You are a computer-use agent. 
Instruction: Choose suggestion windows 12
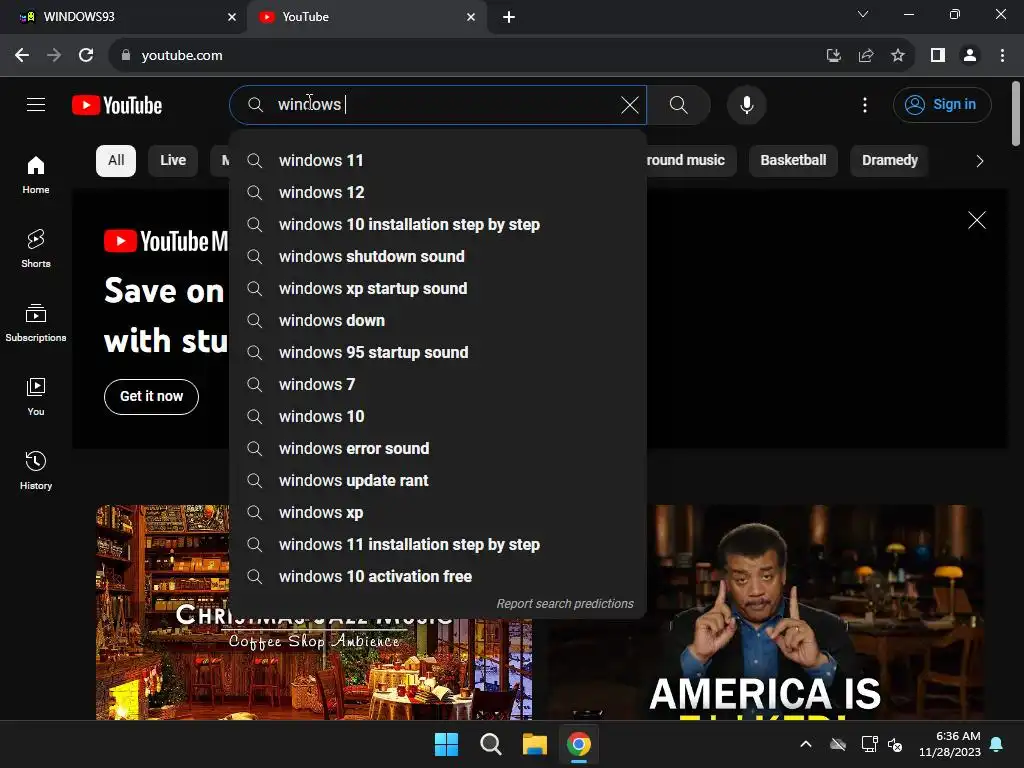point(438,193)
